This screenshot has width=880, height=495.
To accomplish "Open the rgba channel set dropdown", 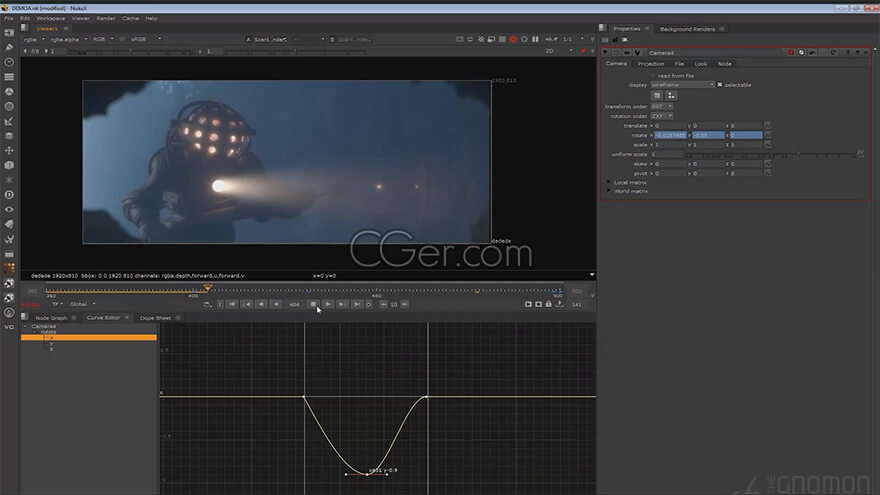I will tap(34, 39).
